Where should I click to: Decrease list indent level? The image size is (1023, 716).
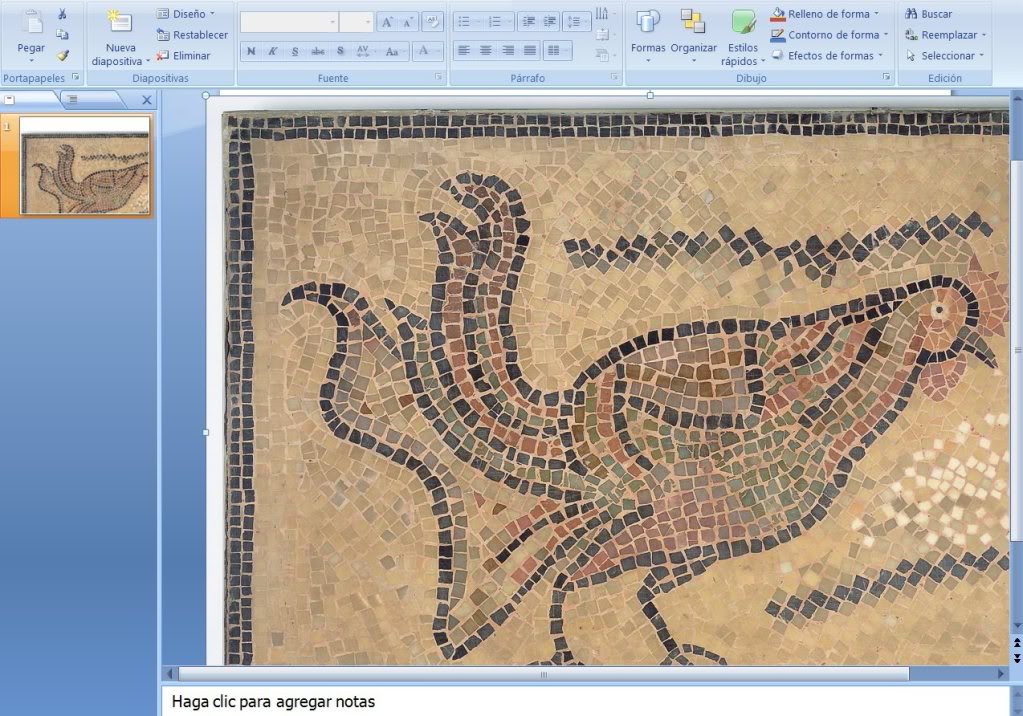point(529,22)
